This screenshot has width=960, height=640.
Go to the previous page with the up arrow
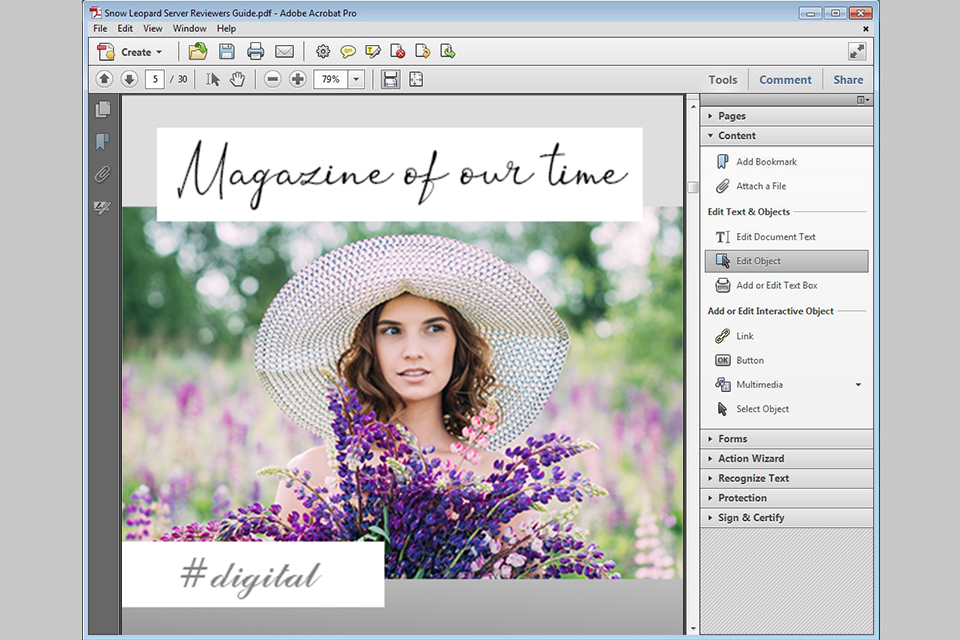pos(104,79)
